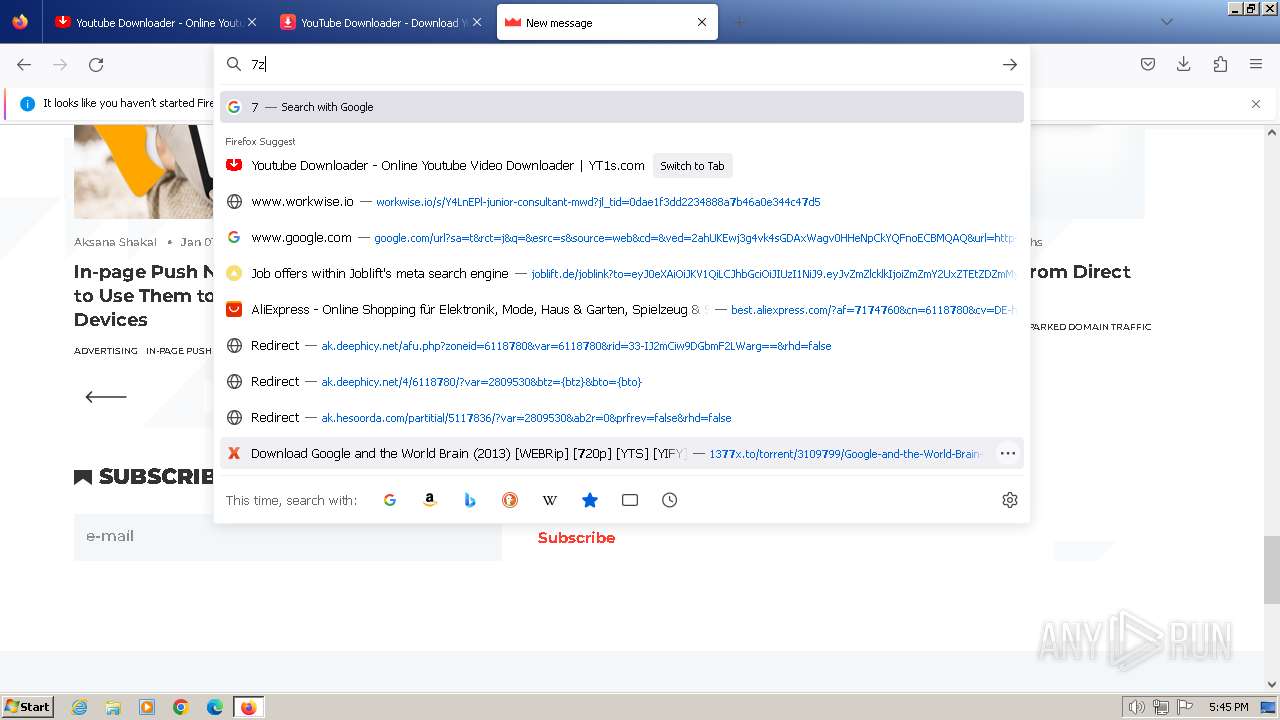Open the Action Center flag icon in tray

point(1185,707)
